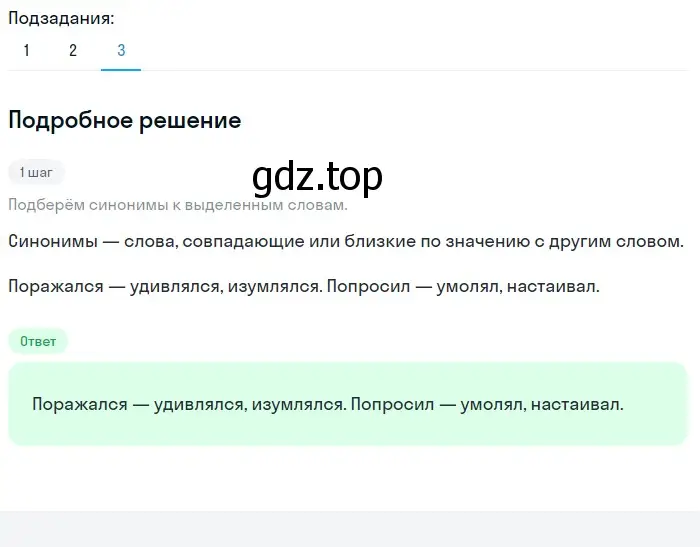Click the word 'умолял' in the solution line
This screenshot has width=700, height=547.
pyautogui.click(x=469, y=286)
